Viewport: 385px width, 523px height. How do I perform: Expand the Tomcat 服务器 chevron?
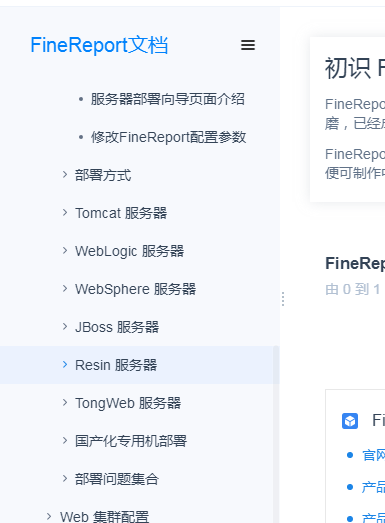coord(65,212)
